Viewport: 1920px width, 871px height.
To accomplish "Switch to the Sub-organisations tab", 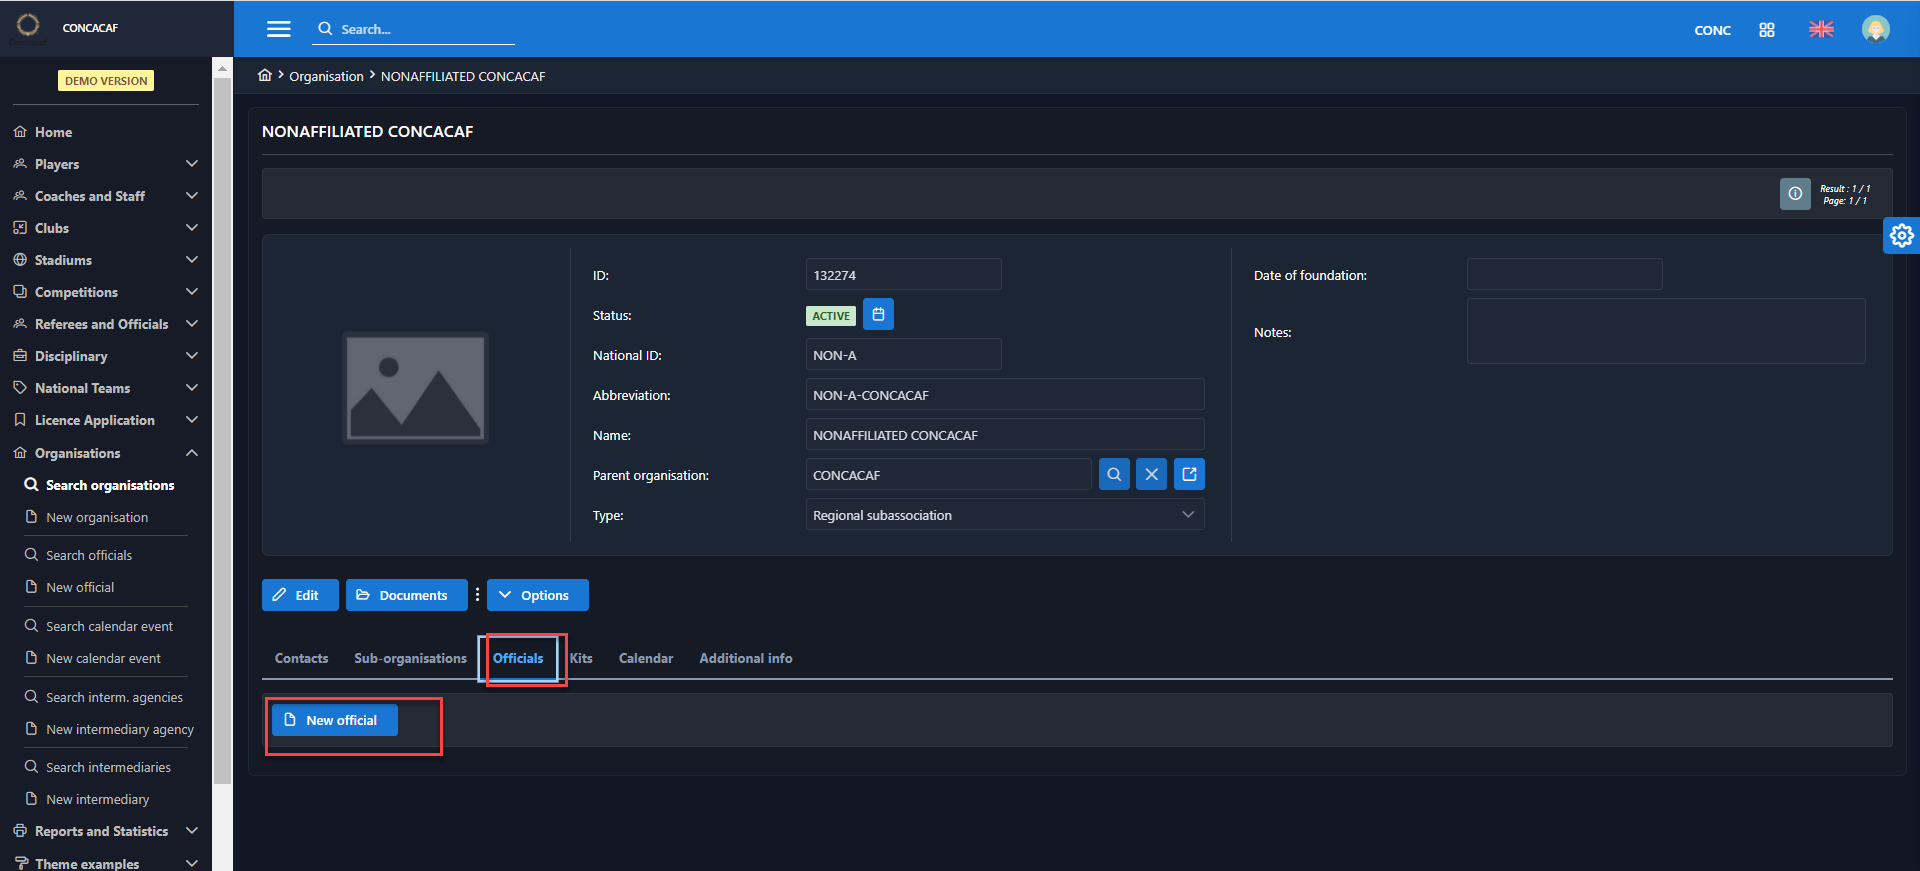I will (410, 658).
